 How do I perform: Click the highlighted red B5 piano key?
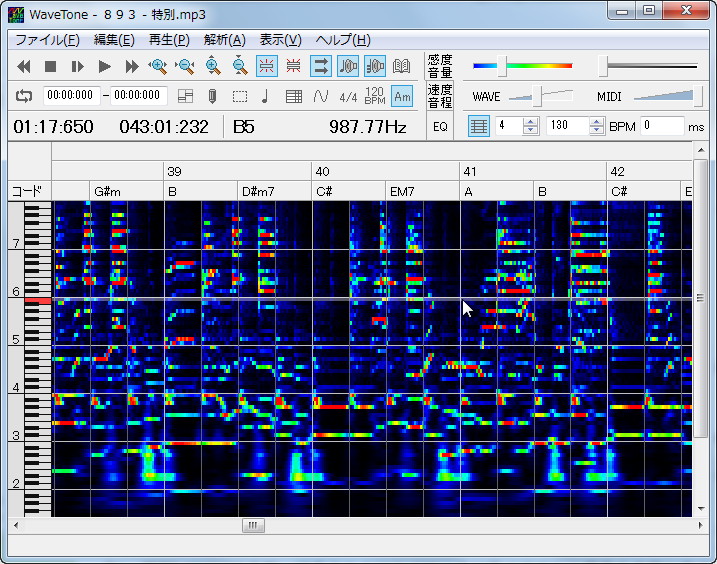38,301
